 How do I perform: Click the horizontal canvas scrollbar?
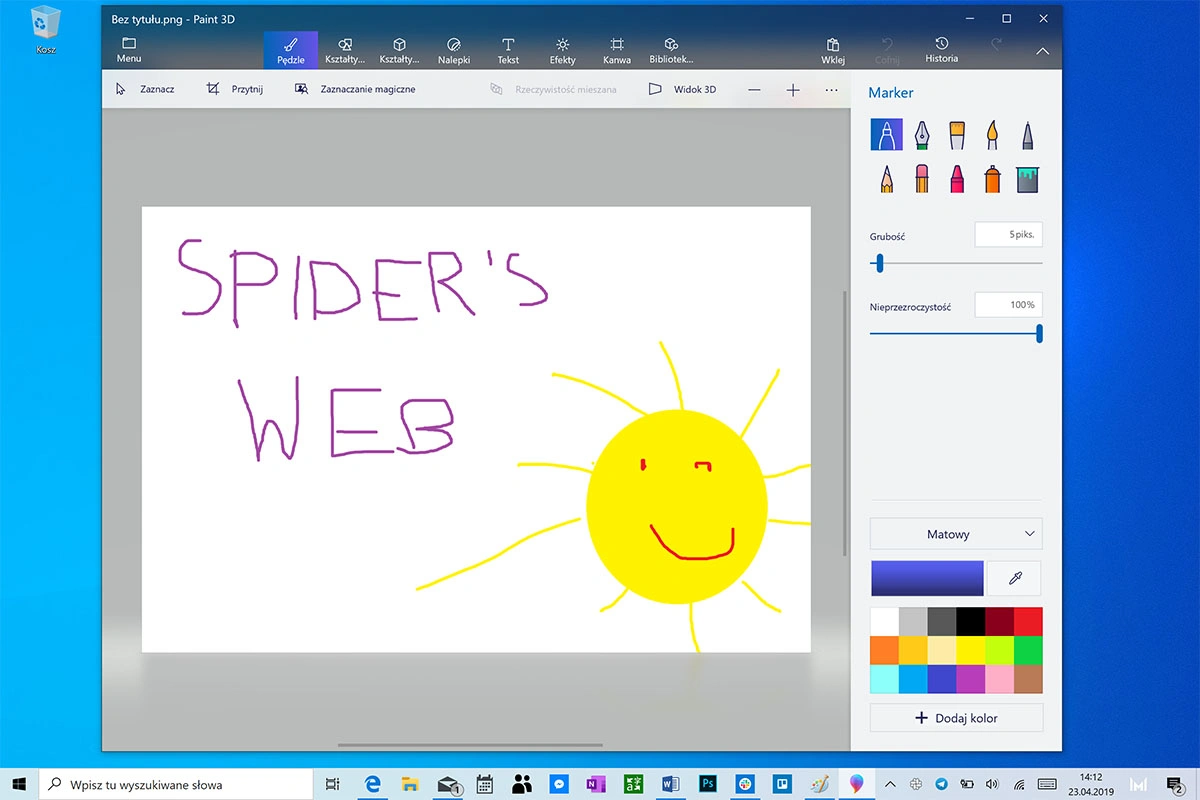[470, 745]
